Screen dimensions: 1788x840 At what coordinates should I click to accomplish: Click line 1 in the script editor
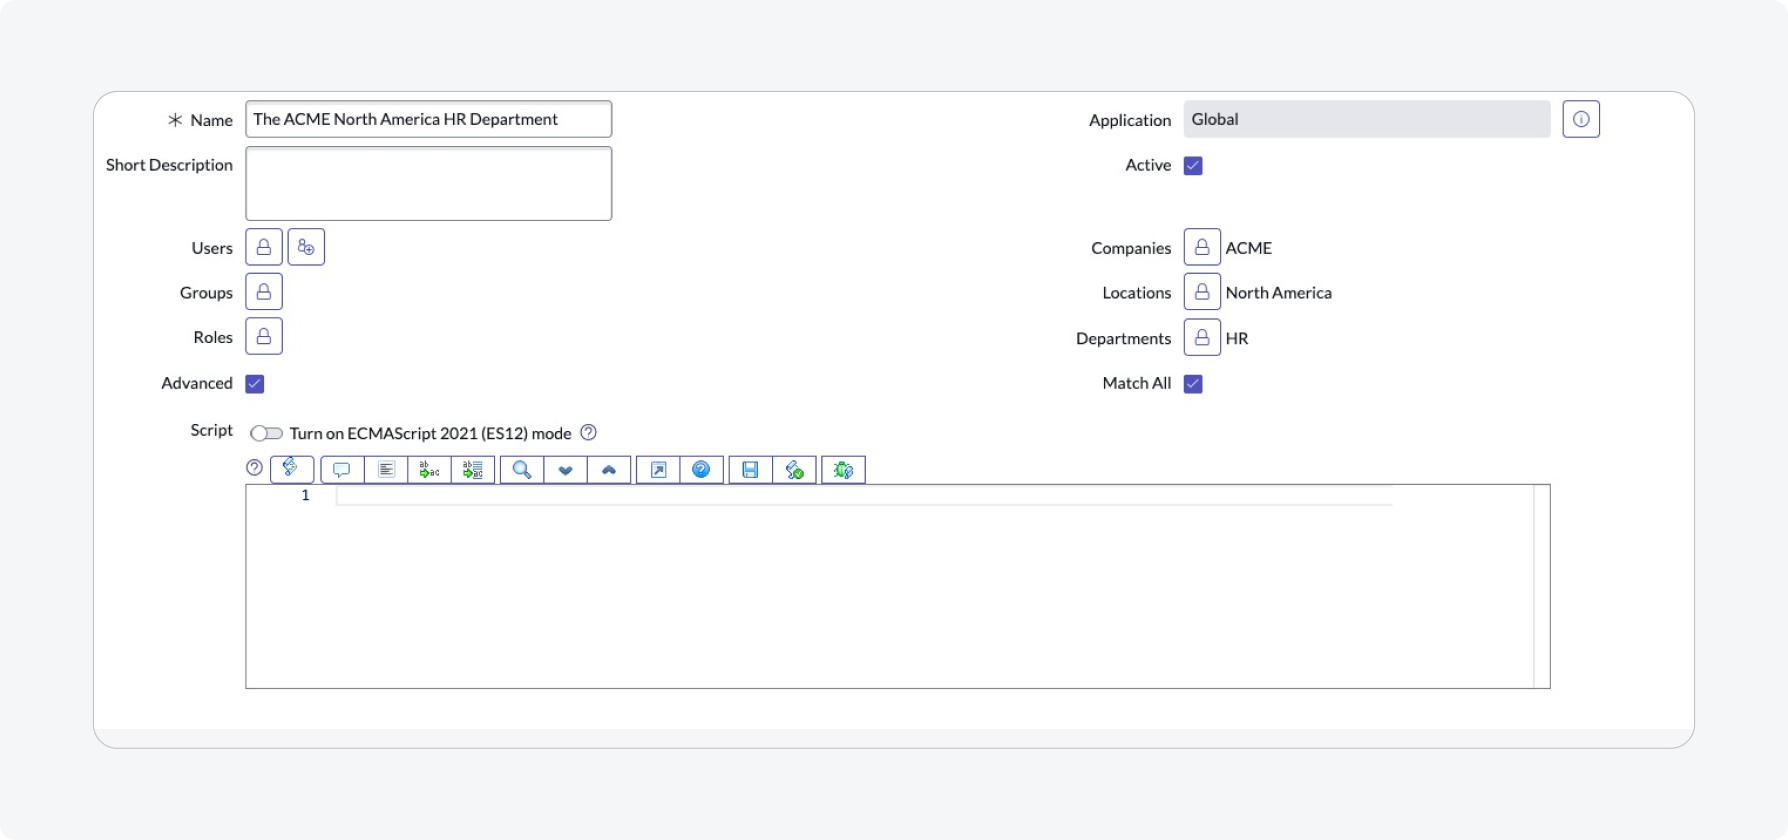tap(864, 496)
